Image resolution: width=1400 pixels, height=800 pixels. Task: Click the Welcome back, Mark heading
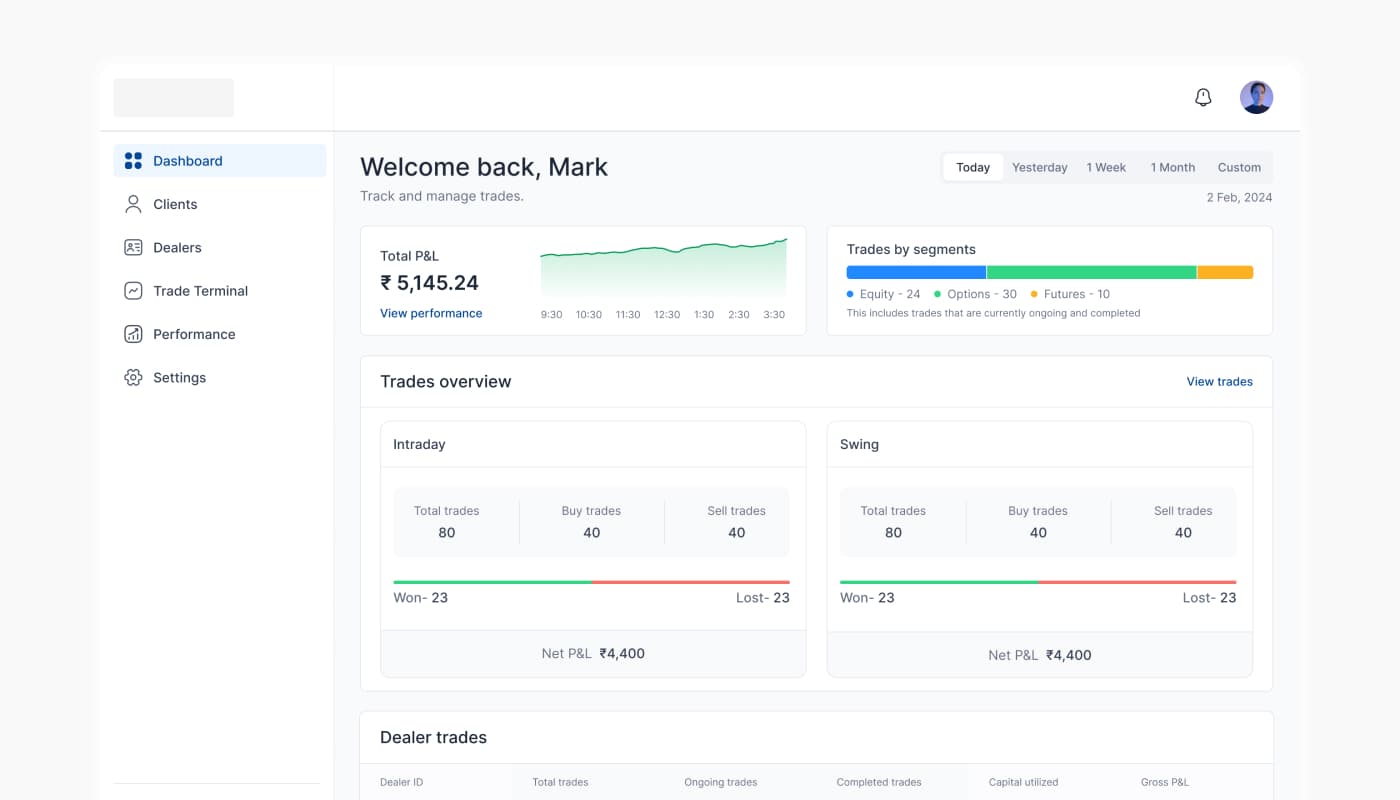tap(484, 167)
